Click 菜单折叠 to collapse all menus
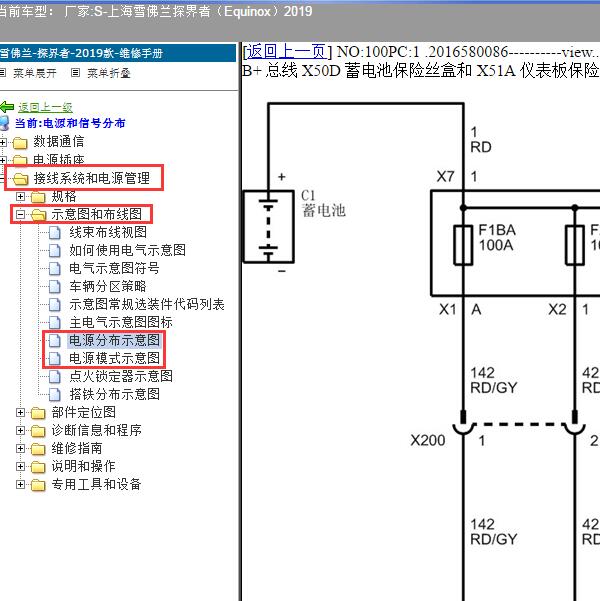The height and width of the screenshot is (601, 600). pos(109,73)
